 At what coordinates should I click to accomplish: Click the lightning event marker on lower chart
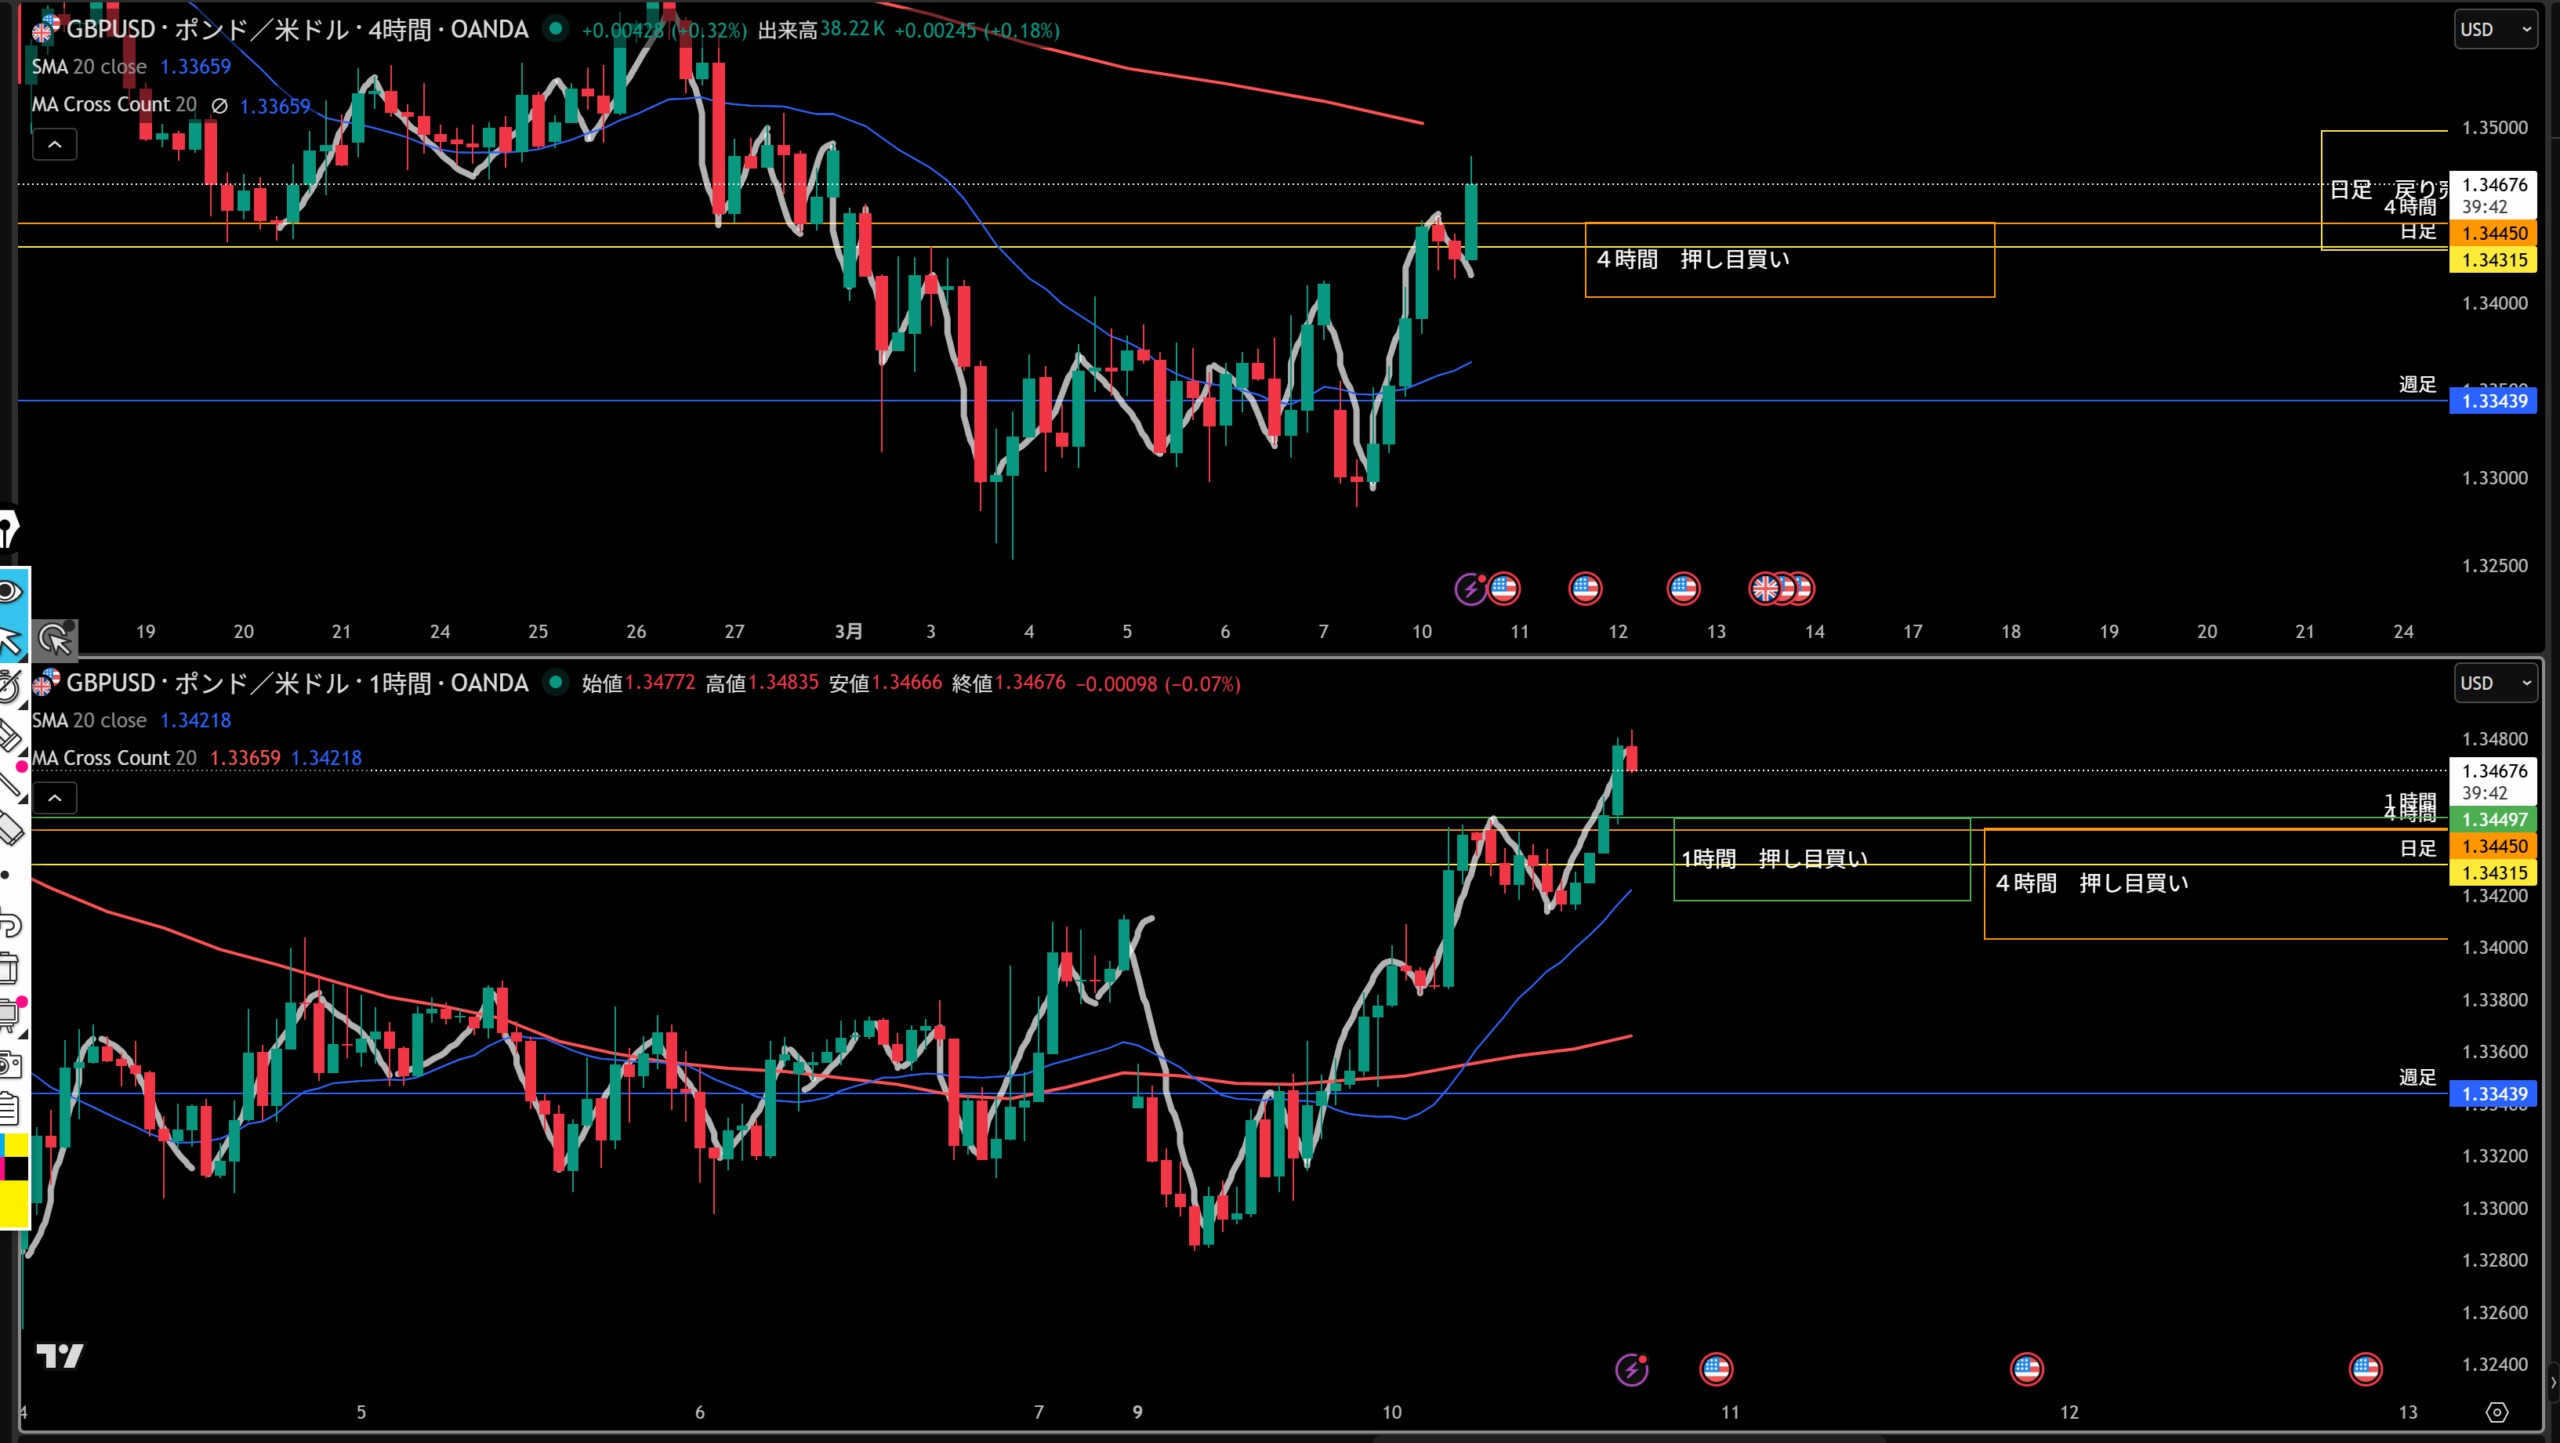coord(1631,1369)
